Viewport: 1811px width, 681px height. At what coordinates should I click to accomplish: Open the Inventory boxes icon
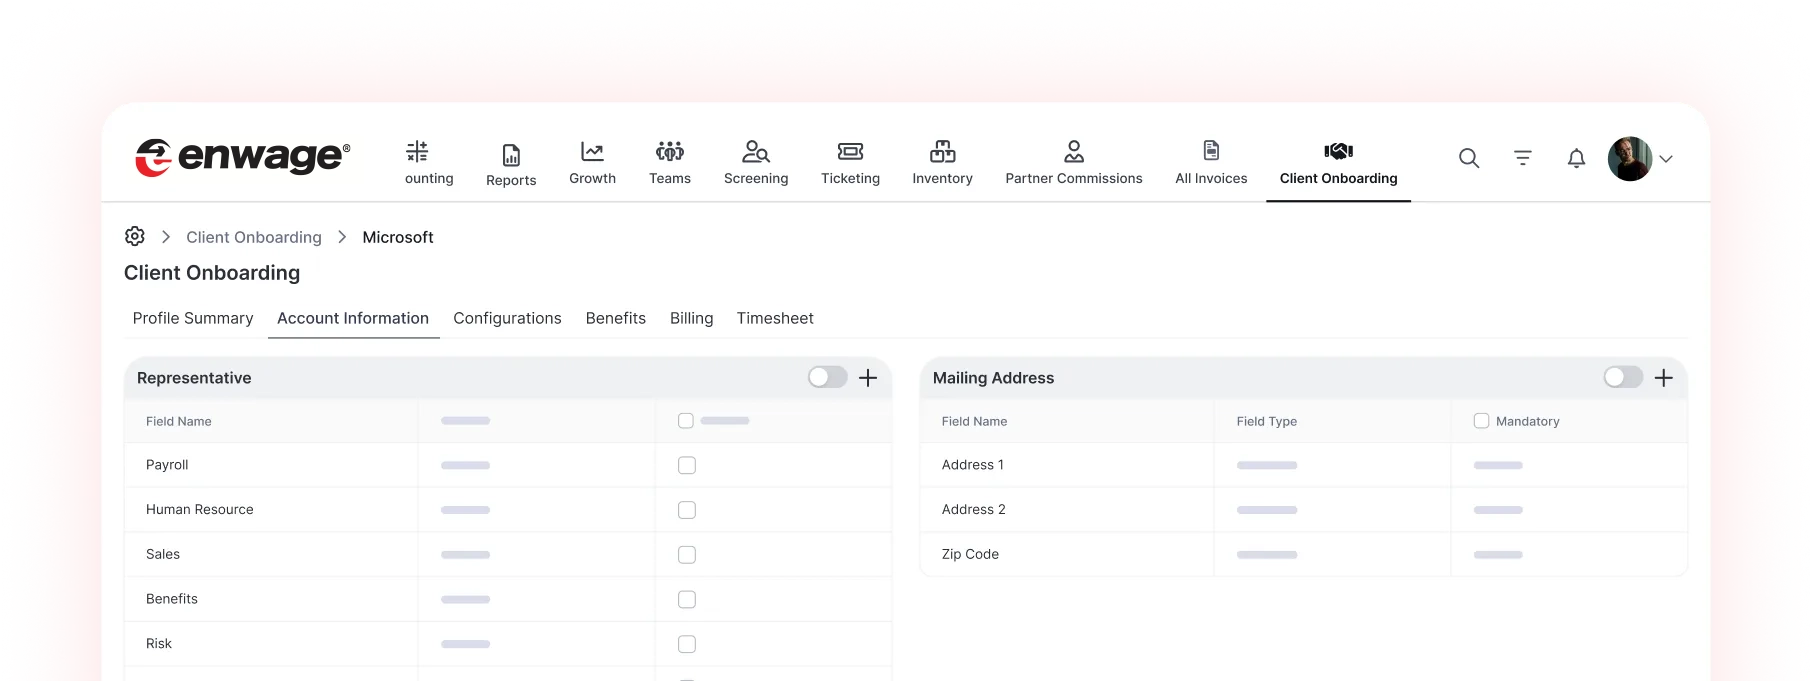(942, 152)
